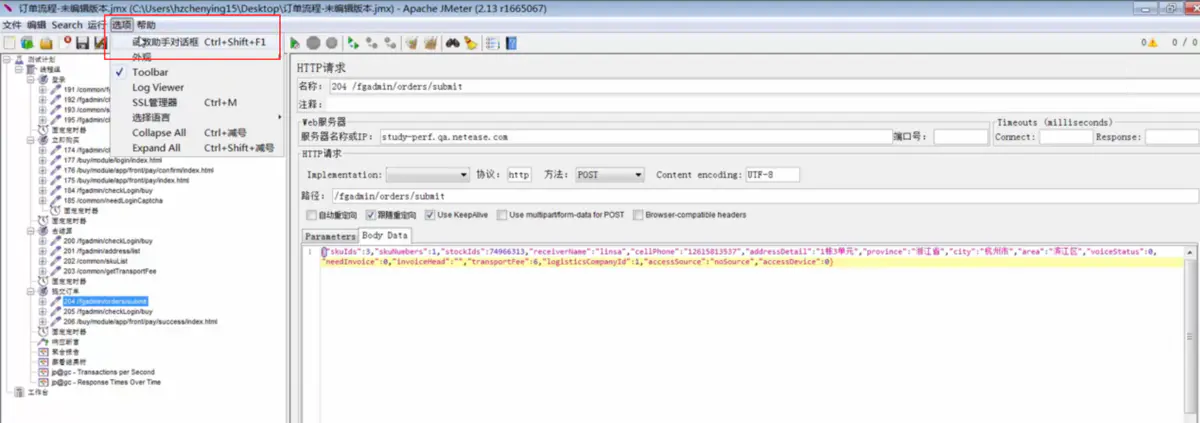Click the Function Helper list toolbar icon
The height and width of the screenshot is (423, 1200).
(491, 43)
